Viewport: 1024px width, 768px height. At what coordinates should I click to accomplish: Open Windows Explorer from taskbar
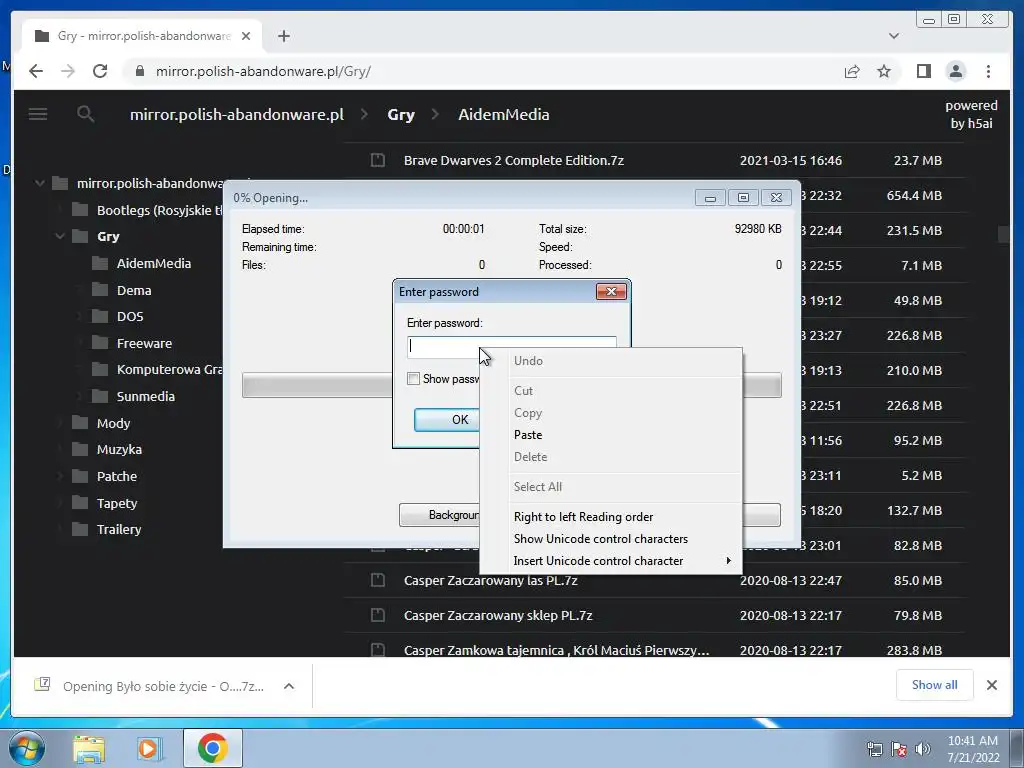[x=89, y=748]
